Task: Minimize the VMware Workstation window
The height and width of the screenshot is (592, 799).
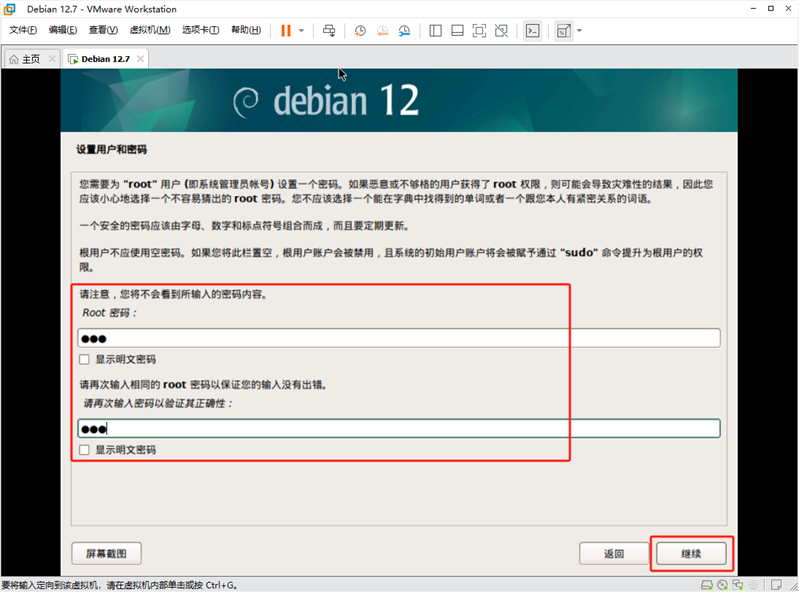Action: 753,9
